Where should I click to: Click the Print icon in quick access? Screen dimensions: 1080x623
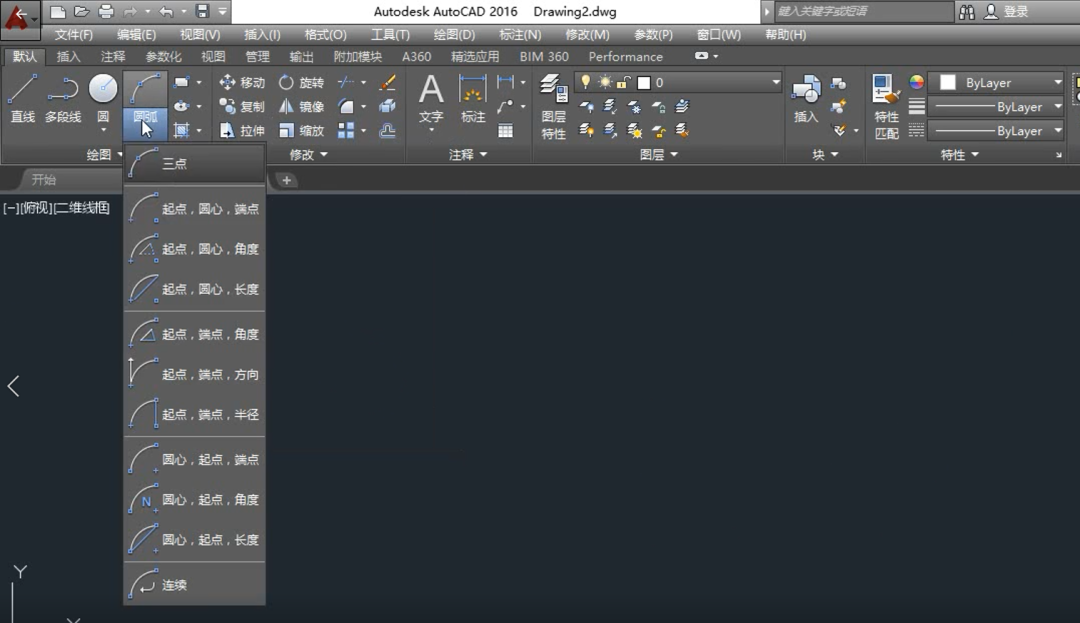coord(105,12)
